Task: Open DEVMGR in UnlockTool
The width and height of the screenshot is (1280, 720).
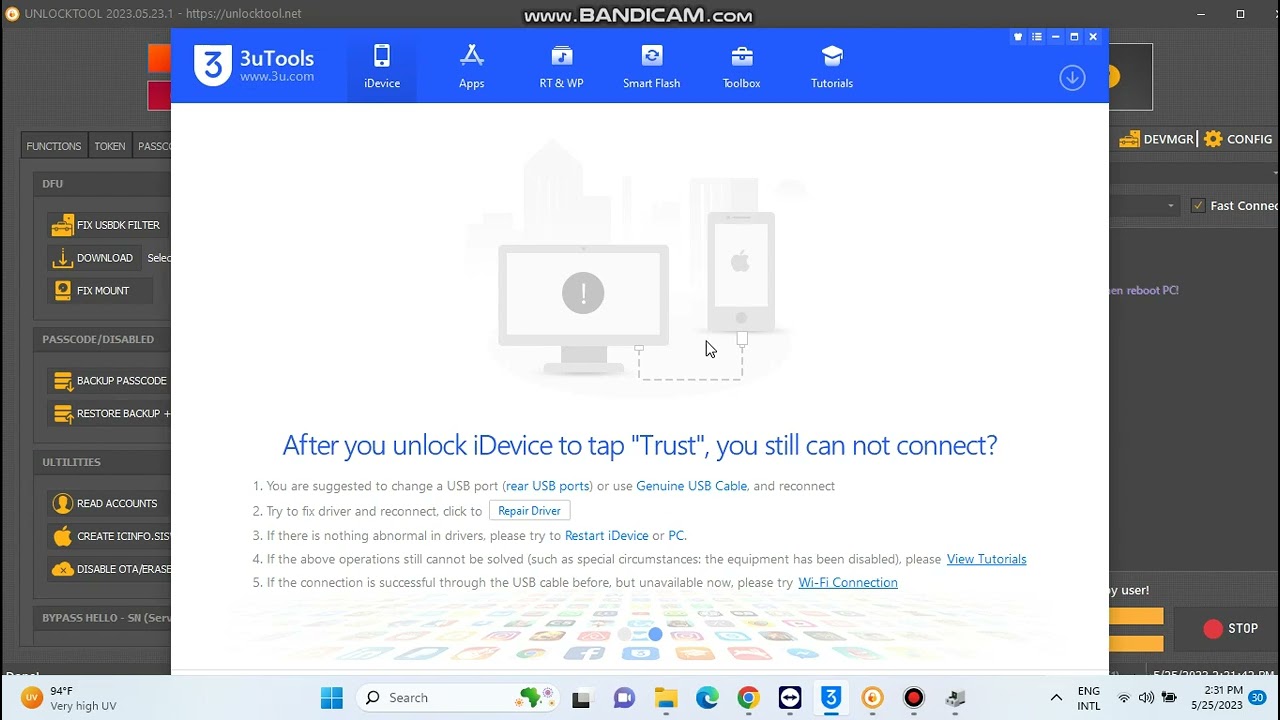Action: (1157, 139)
